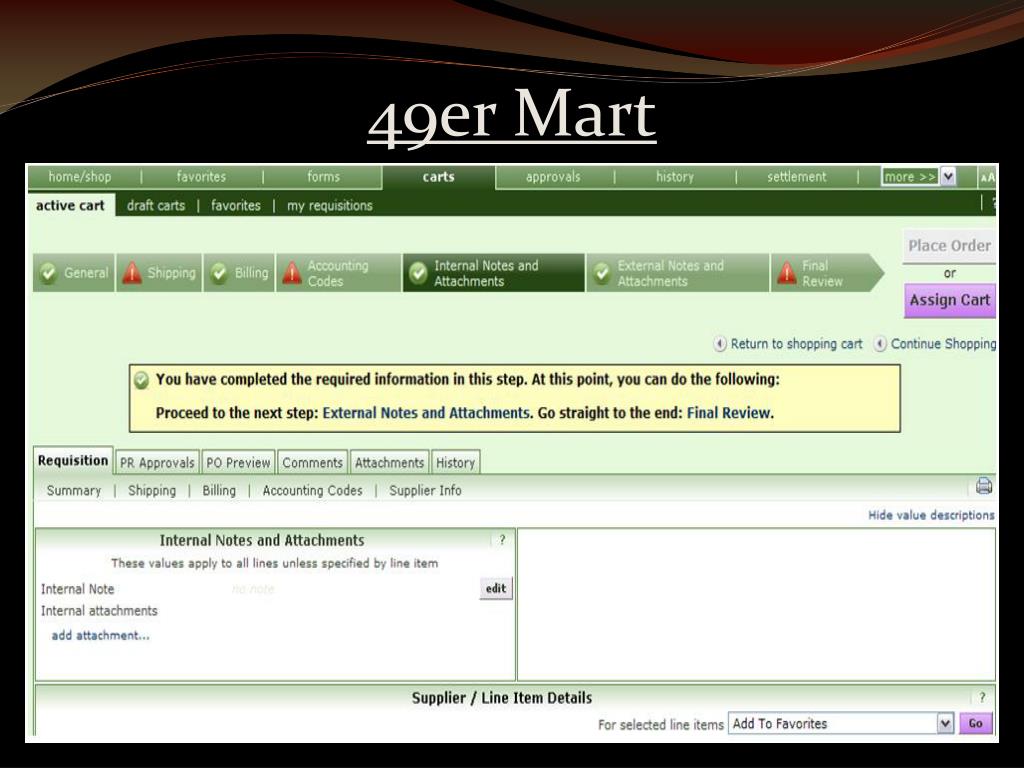1024x768 pixels.
Task: Select the carts tab
Action: (438, 177)
